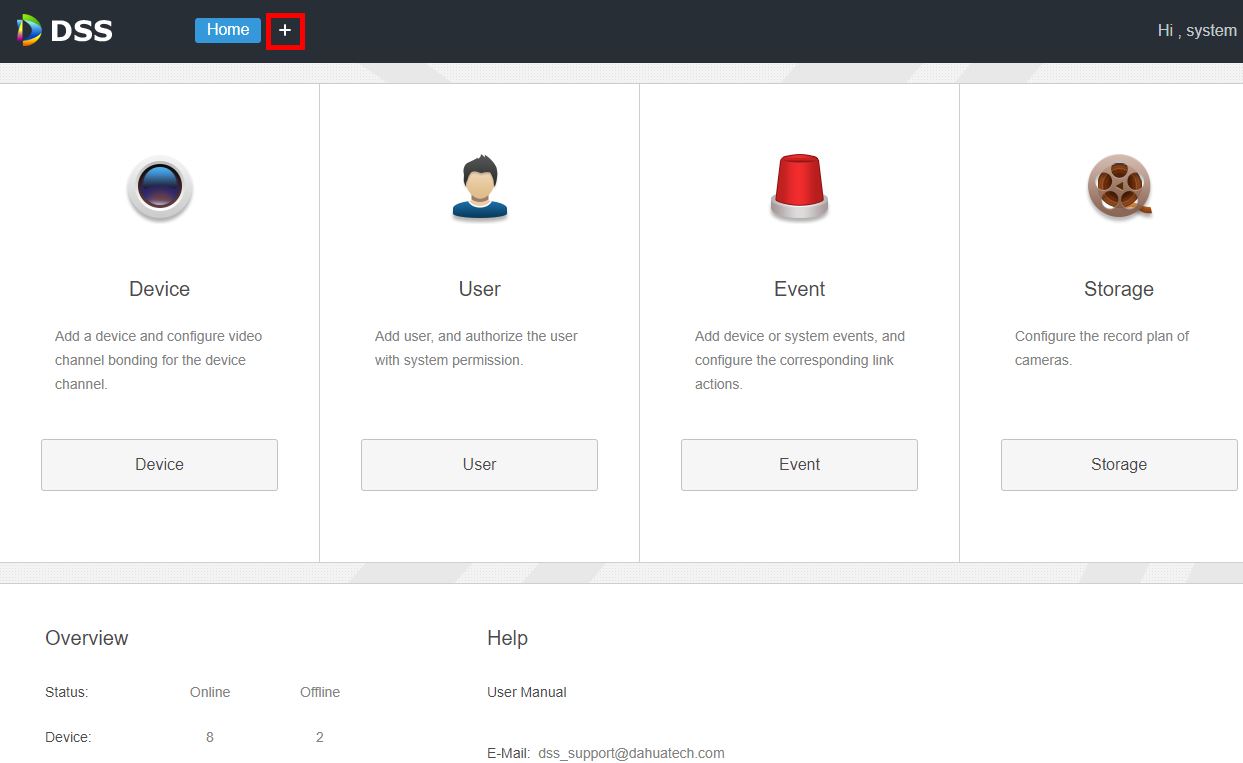This screenshot has width=1243, height=763.
Task: Click the offline device count 2
Action: tap(320, 737)
